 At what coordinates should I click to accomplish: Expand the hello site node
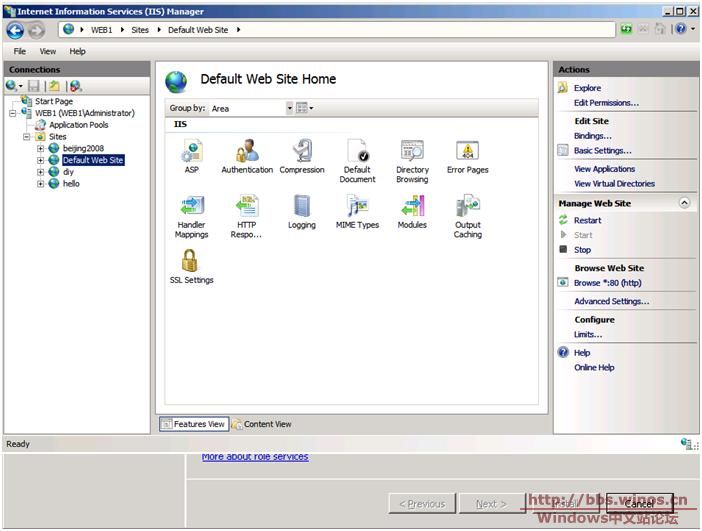pos(40,184)
